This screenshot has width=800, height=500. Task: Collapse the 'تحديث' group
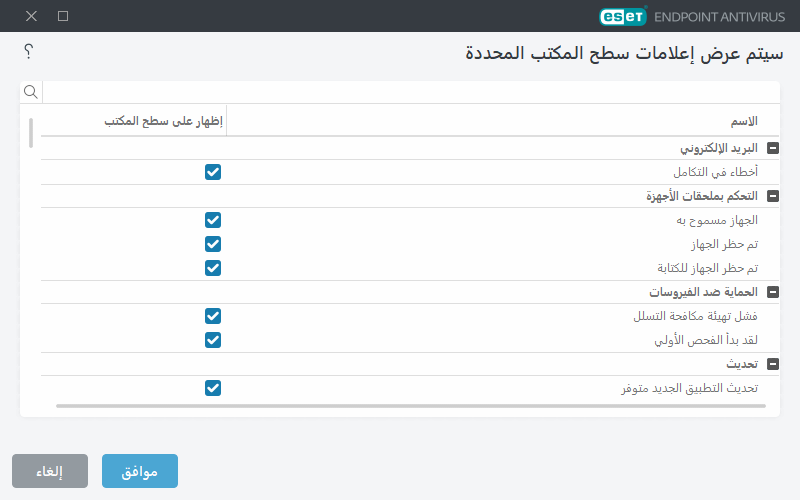[773, 364]
